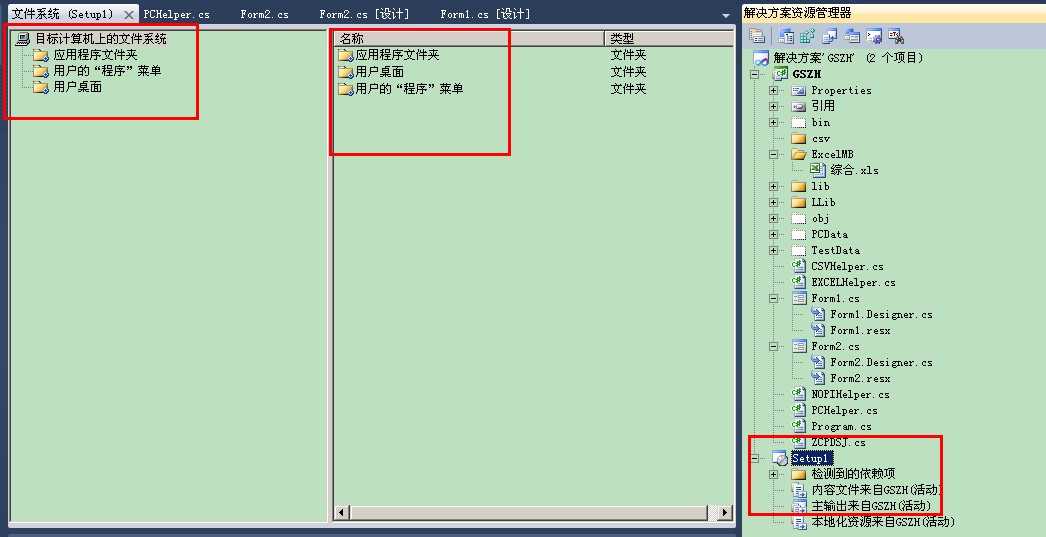This screenshot has width=1046, height=537.
Task: Open the Registry Editor toolbar icon
Action: click(x=808, y=36)
